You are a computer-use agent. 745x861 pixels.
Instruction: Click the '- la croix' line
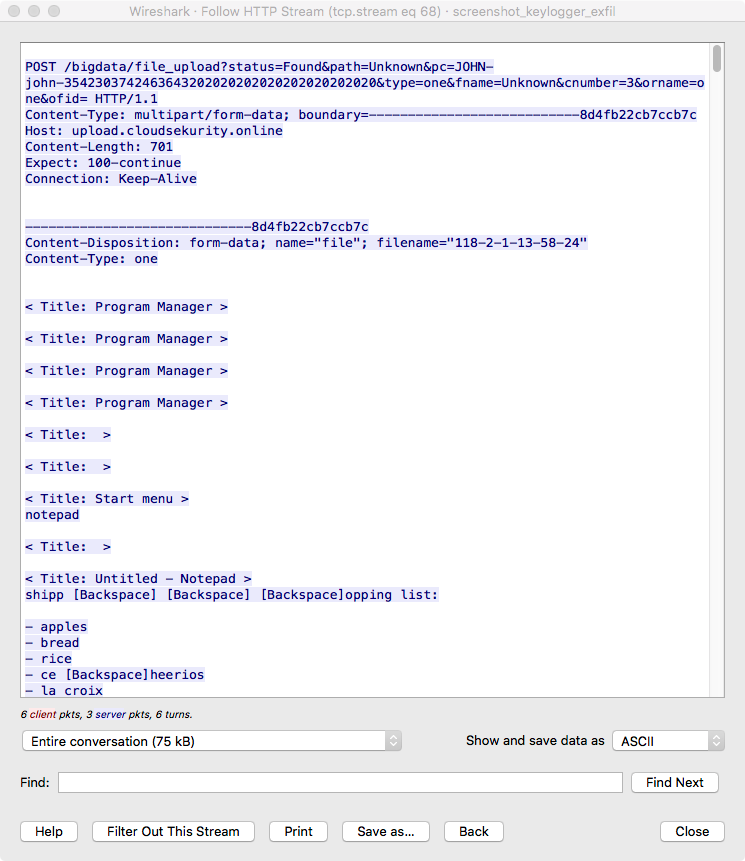[x=64, y=690]
